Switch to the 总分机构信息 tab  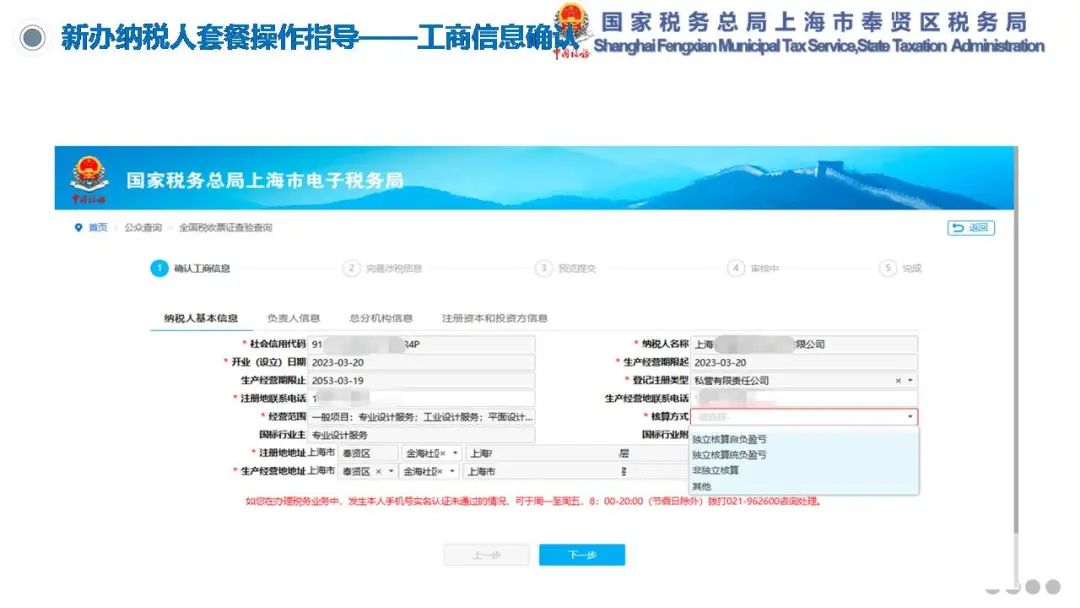click(381, 318)
